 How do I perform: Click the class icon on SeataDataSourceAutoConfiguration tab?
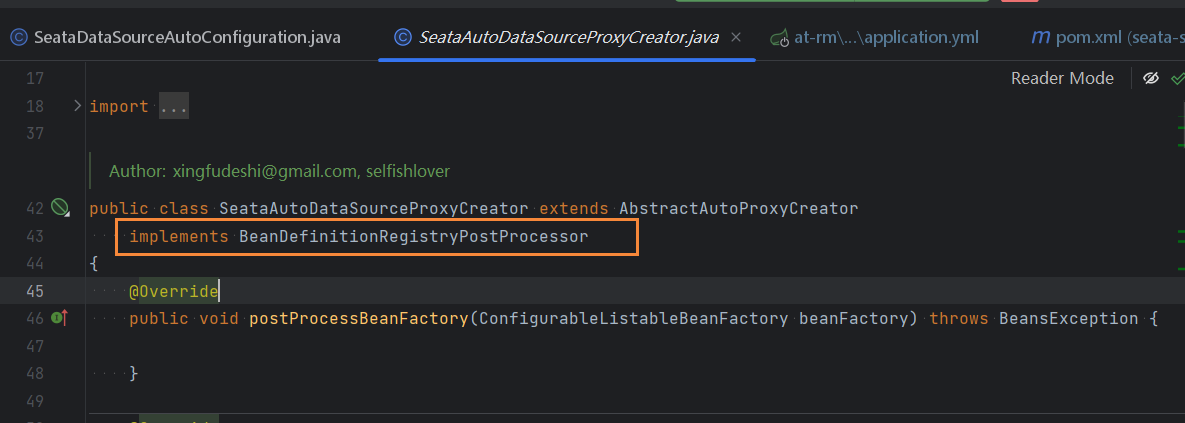pyautogui.click(x=18, y=38)
